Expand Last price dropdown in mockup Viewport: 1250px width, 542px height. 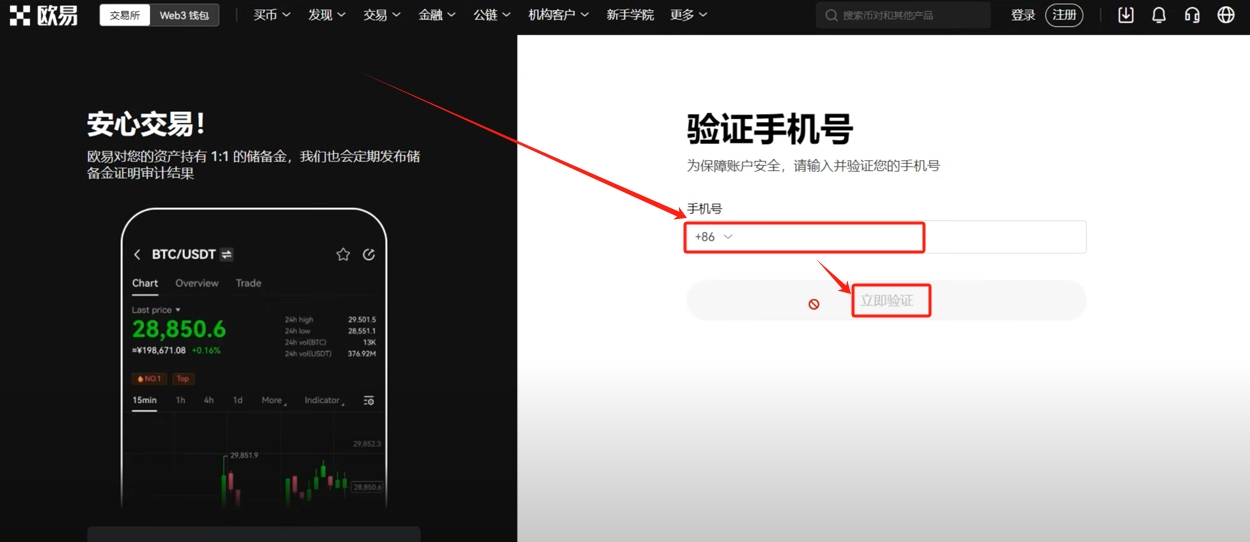tap(156, 310)
